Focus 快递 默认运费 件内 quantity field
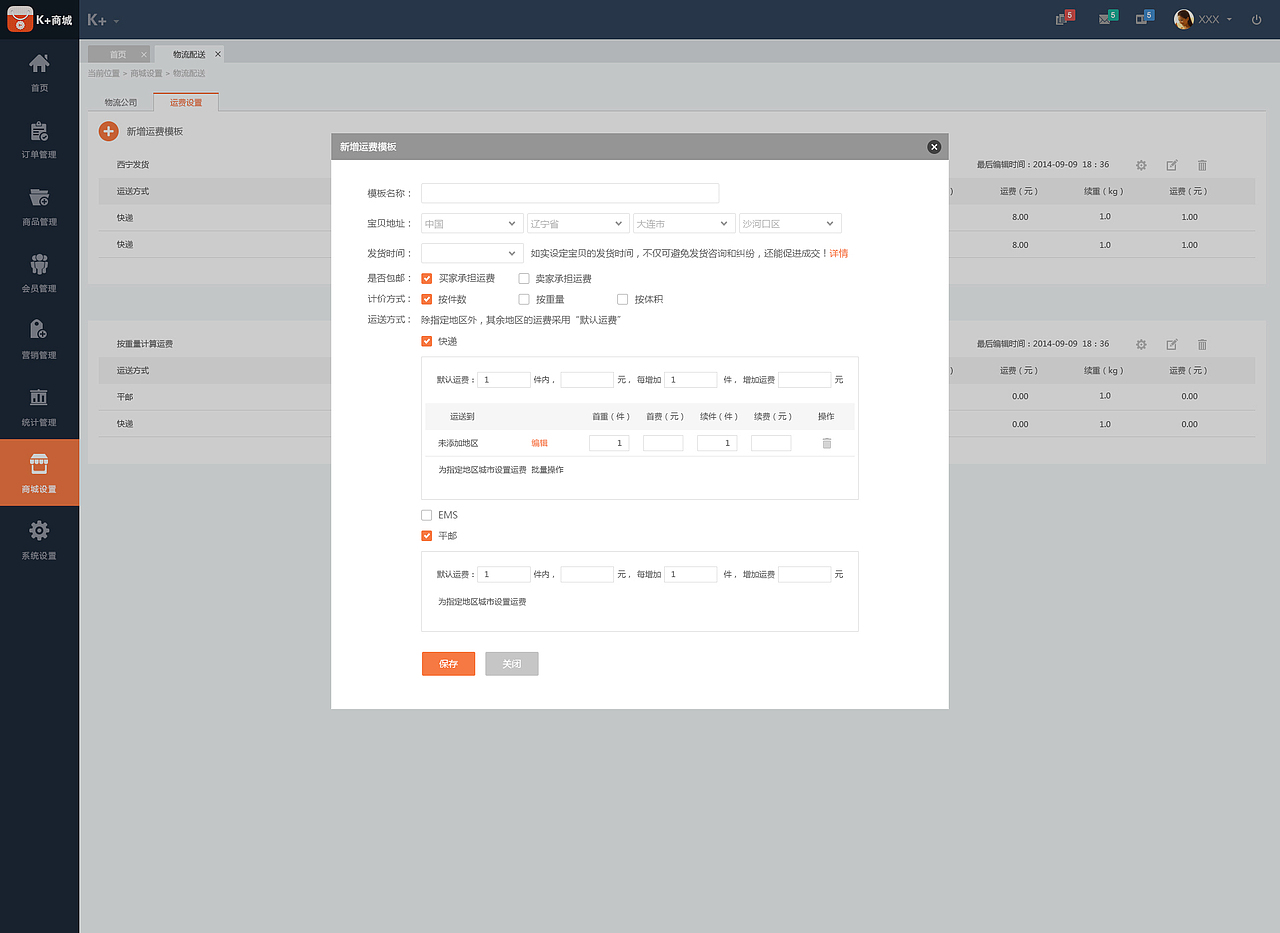Screen dimensions: 1280x933 tap(504, 380)
